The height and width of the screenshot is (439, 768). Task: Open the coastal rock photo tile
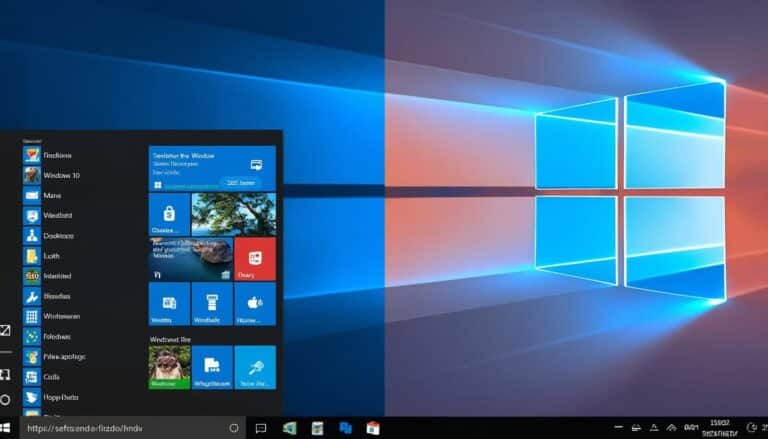[191, 259]
